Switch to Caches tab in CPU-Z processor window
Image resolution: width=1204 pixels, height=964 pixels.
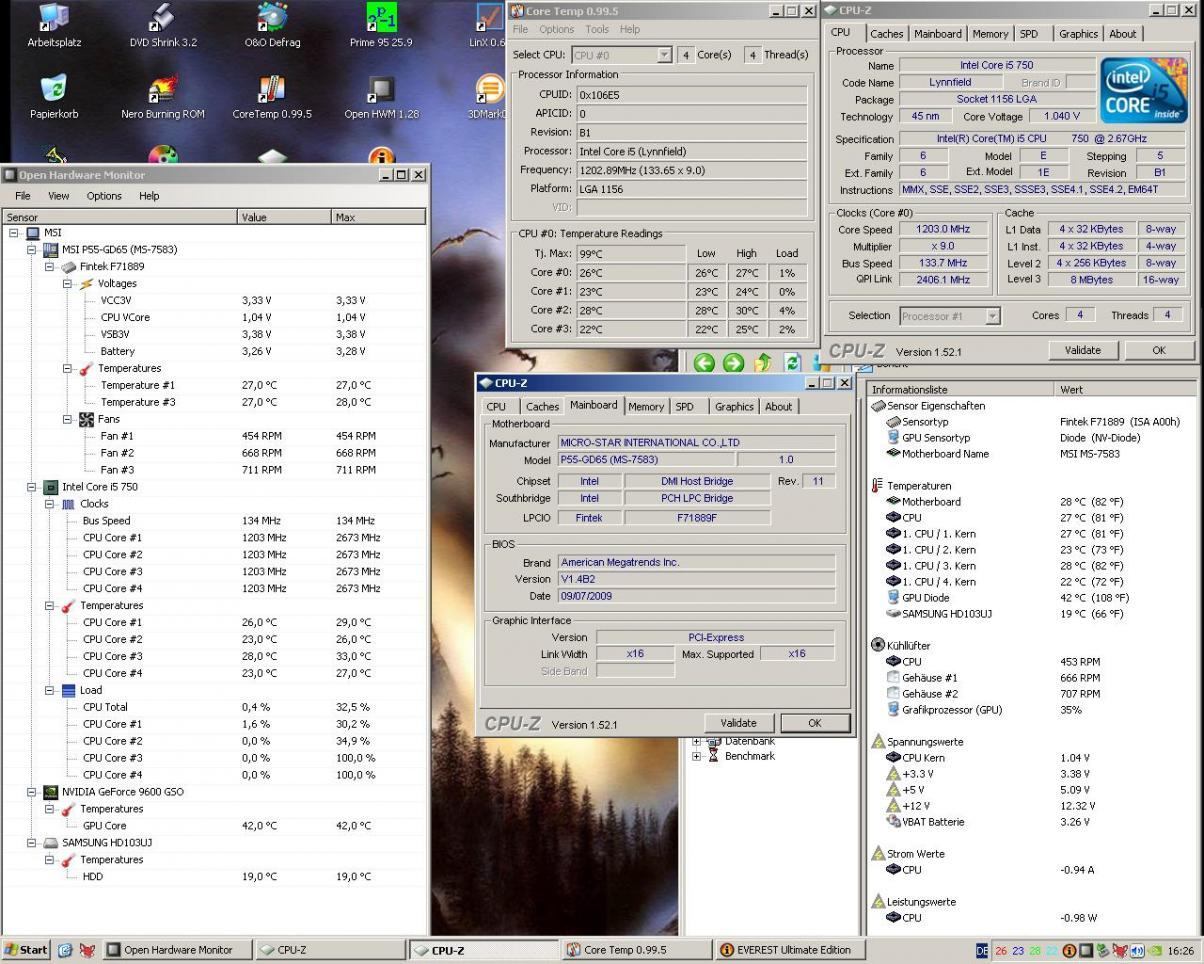coord(887,34)
